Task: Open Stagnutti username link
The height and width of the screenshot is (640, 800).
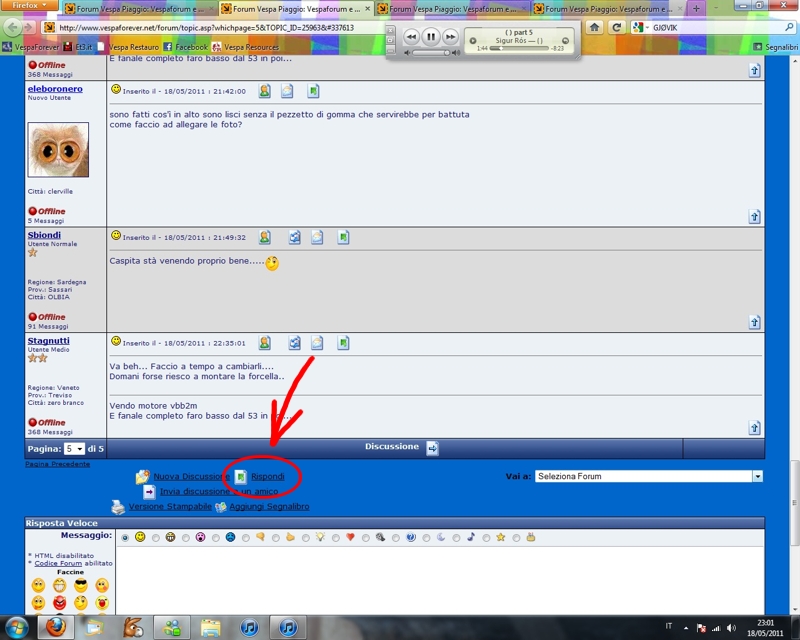Action: [x=48, y=341]
